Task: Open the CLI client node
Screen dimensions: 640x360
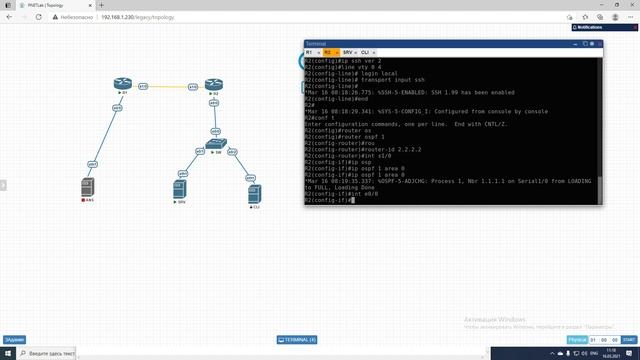Action: tap(254, 194)
